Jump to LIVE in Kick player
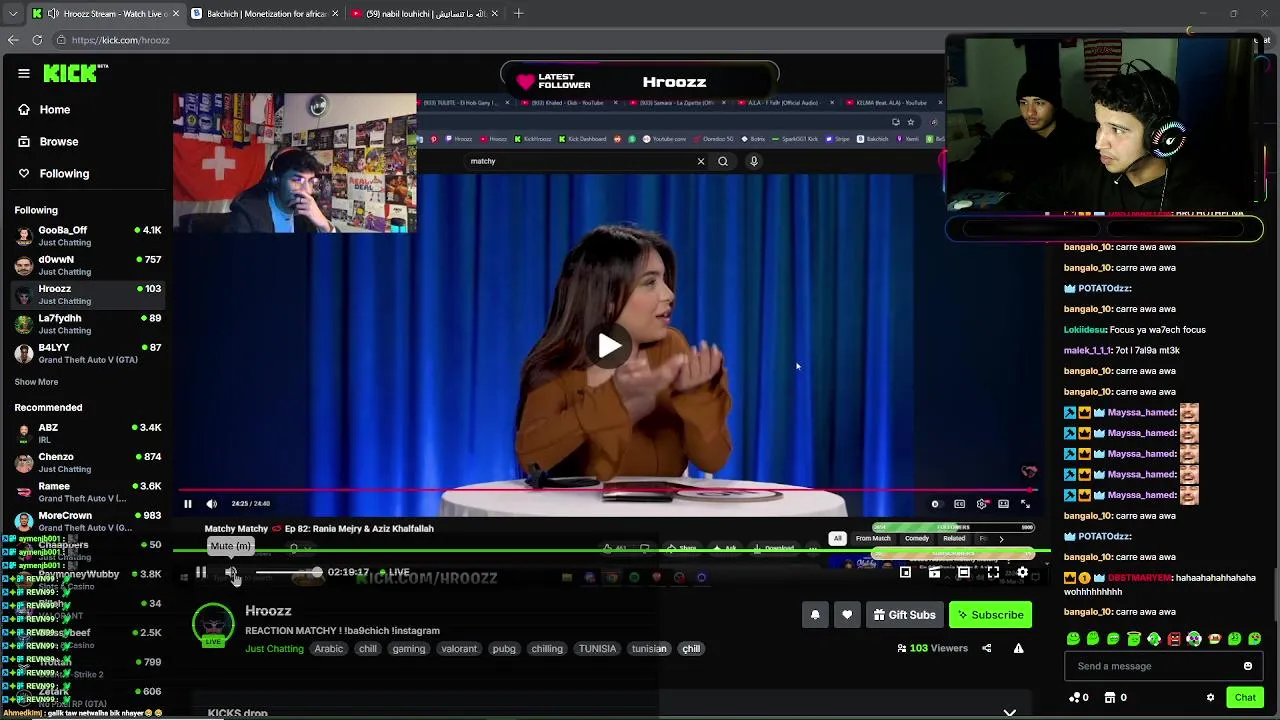The image size is (1280, 720). [x=393, y=572]
